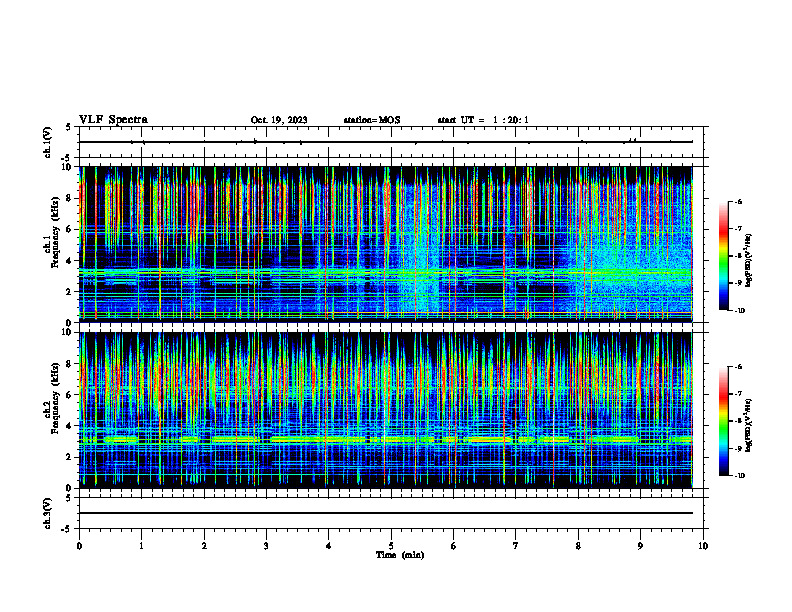Click time axis tick label "3"

(x=266, y=546)
